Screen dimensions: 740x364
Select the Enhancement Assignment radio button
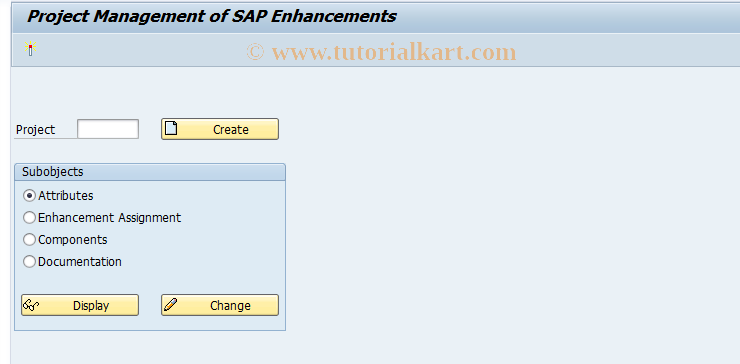point(29,218)
